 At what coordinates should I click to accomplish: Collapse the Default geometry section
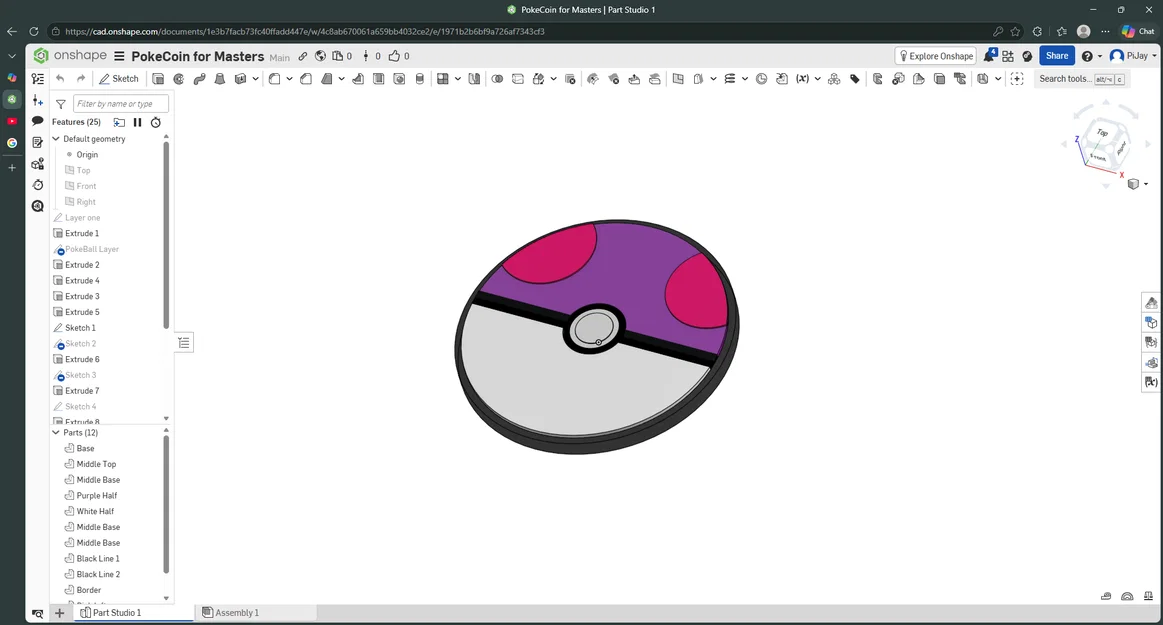pyautogui.click(x=56, y=139)
